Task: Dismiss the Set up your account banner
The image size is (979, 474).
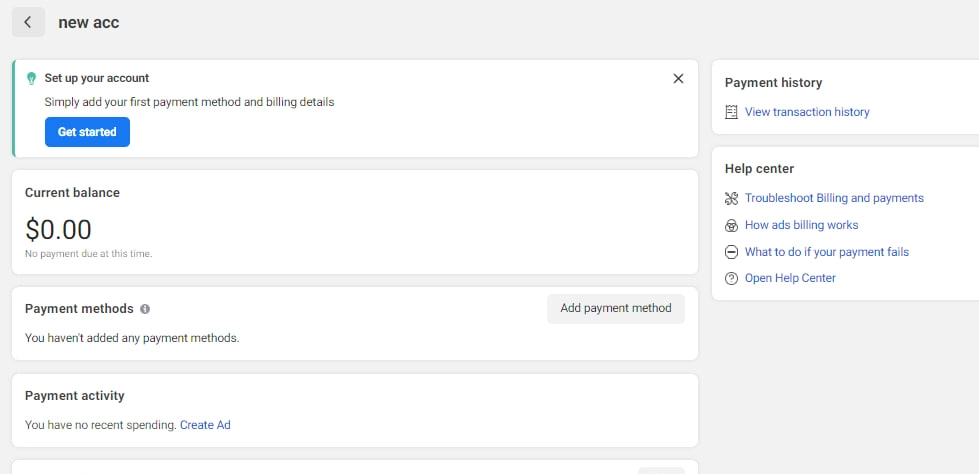Action: 678,79
